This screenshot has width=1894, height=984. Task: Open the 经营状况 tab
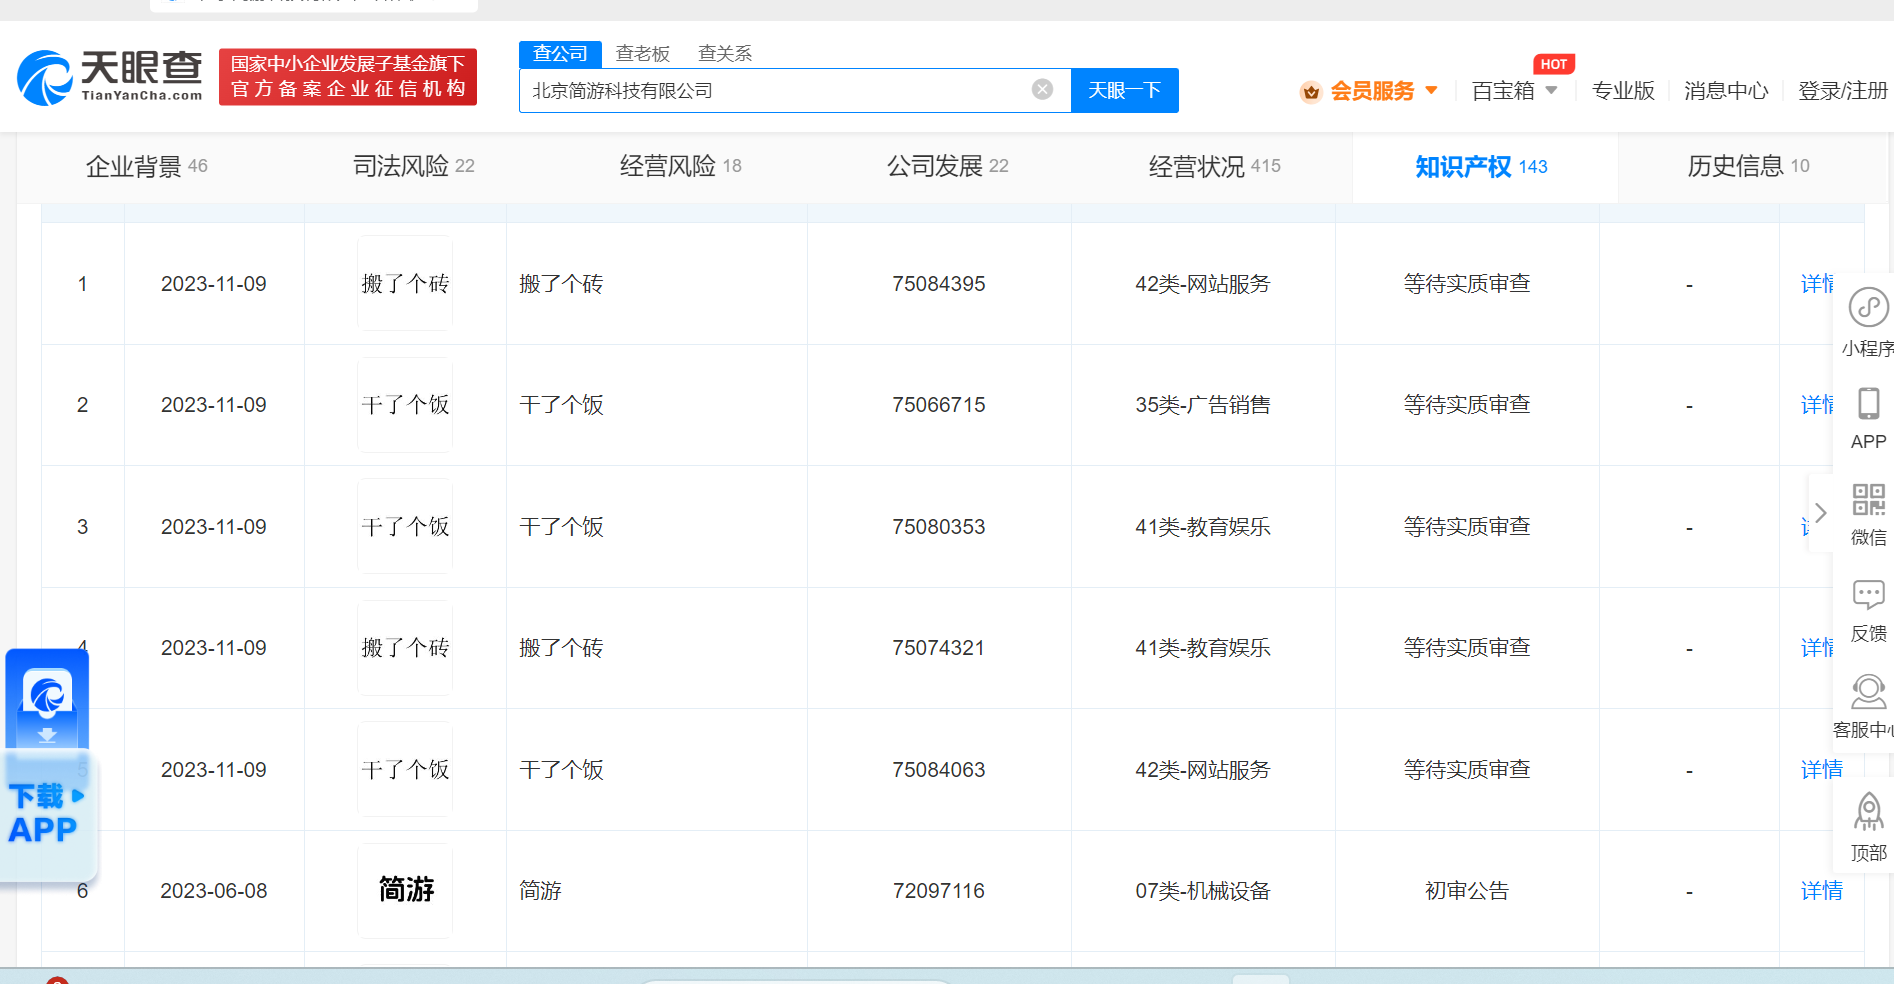pyautogui.click(x=1215, y=166)
